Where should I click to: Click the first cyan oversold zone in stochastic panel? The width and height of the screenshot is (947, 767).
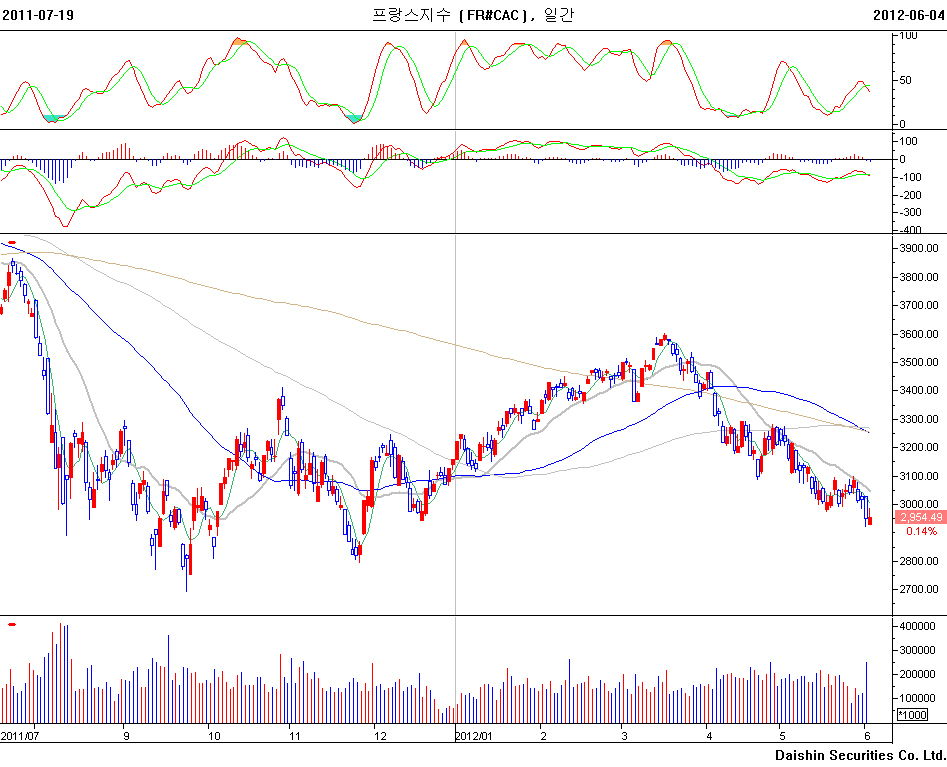point(54,118)
